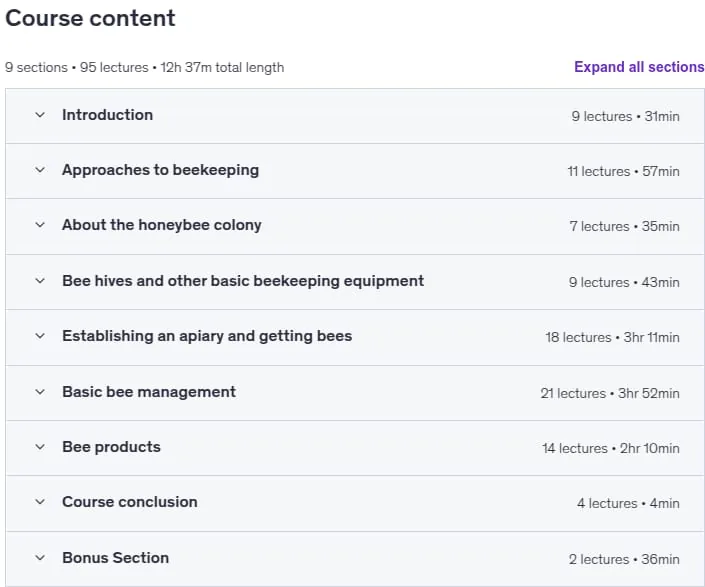705x587 pixels.
Task: Select Basic bee management title
Action: pos(149,392)
